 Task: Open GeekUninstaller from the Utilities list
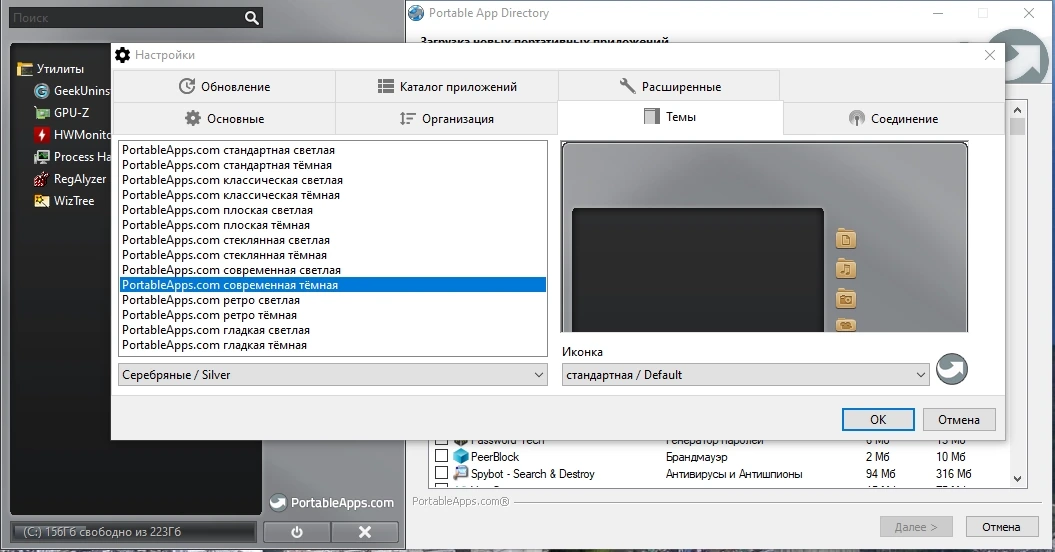(72, 91)
